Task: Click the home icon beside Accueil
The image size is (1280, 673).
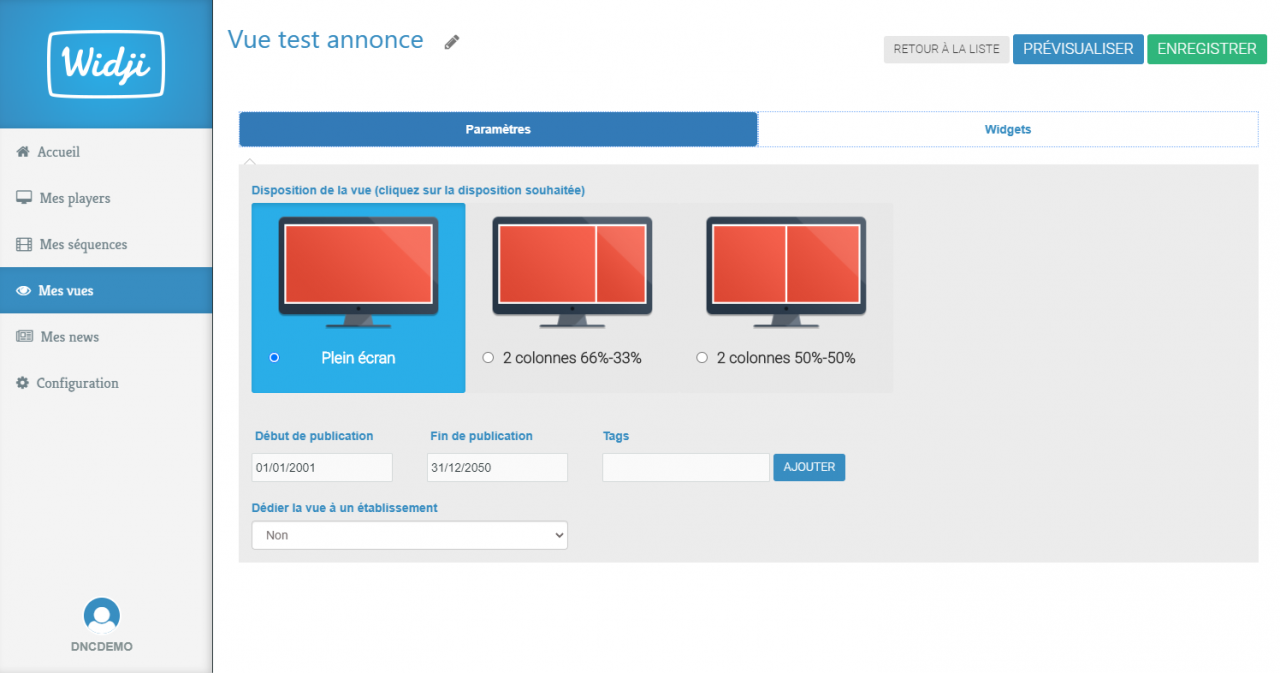Action: tap(23, 152)
